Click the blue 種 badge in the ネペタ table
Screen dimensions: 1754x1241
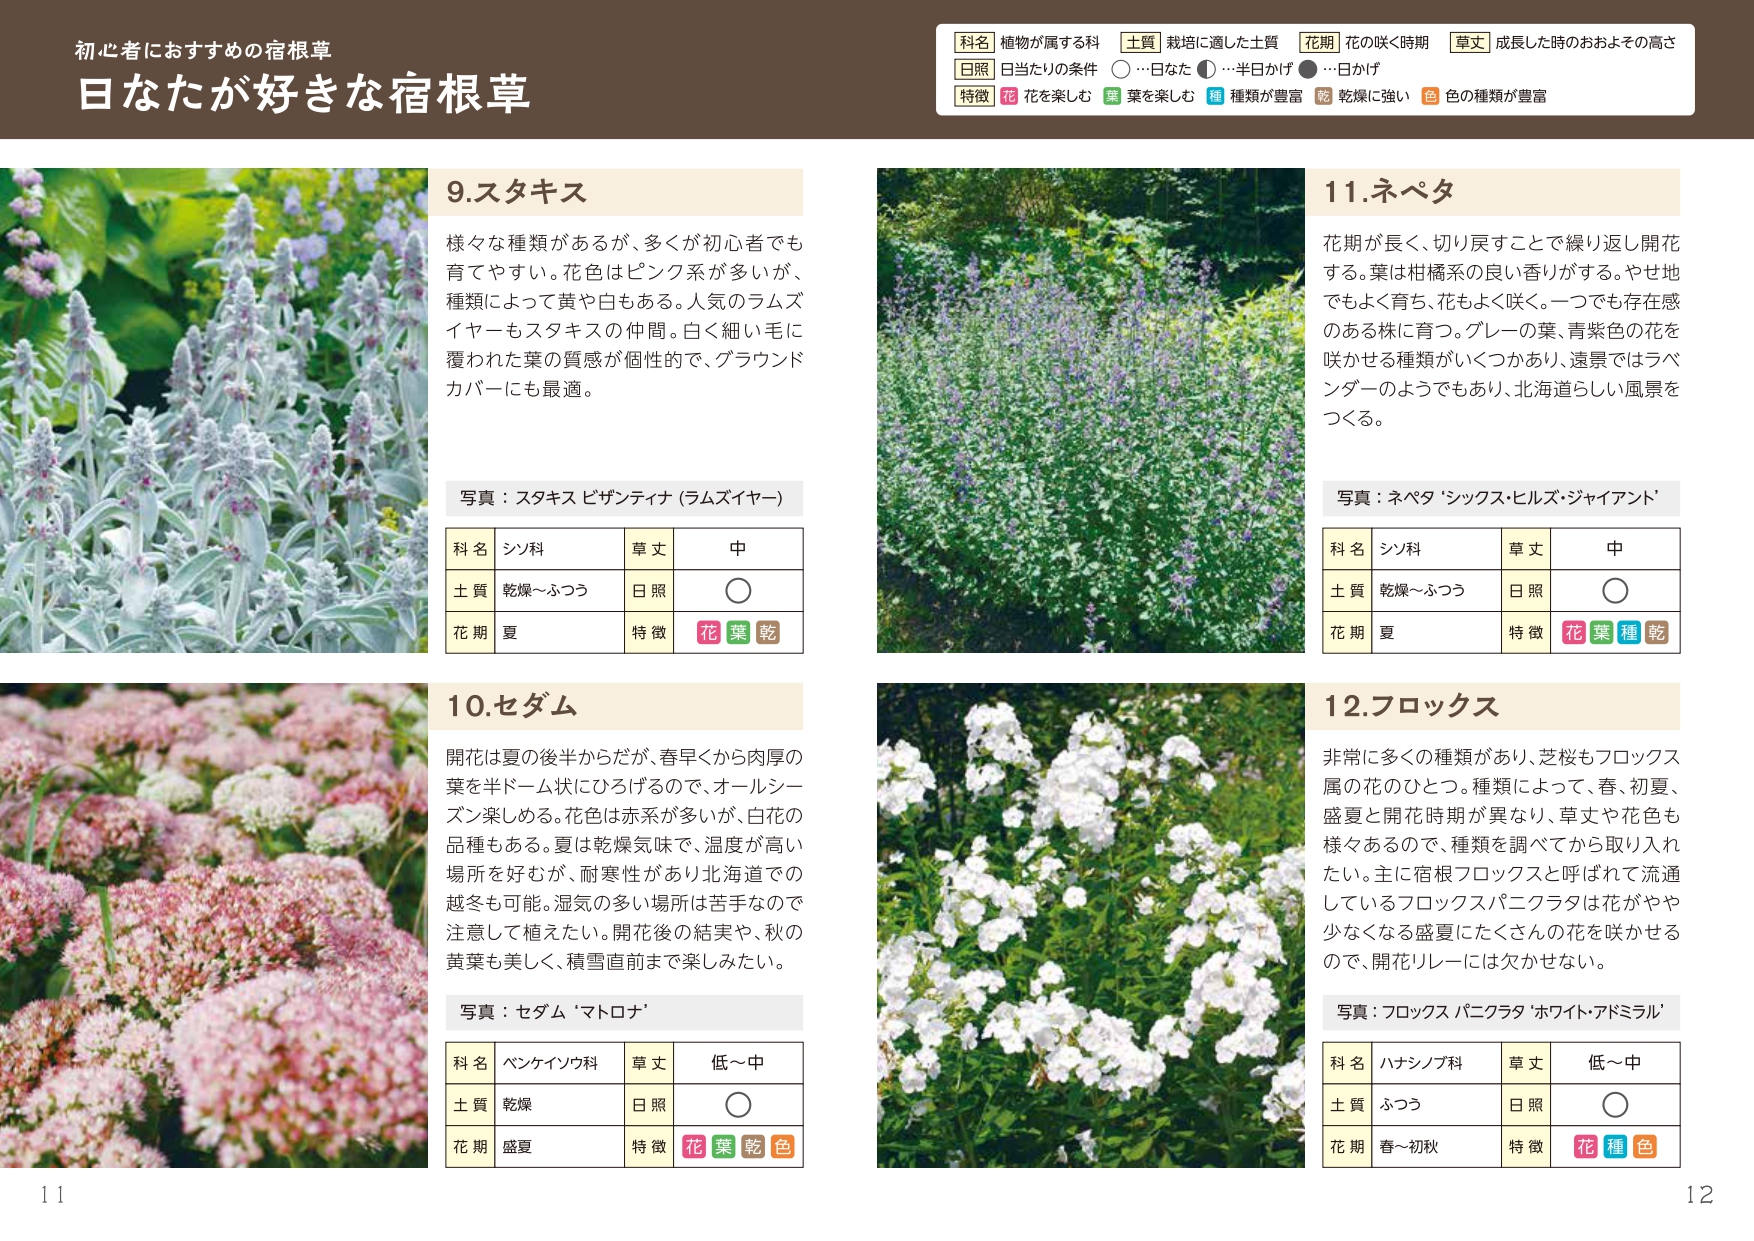click(1629, 632)
